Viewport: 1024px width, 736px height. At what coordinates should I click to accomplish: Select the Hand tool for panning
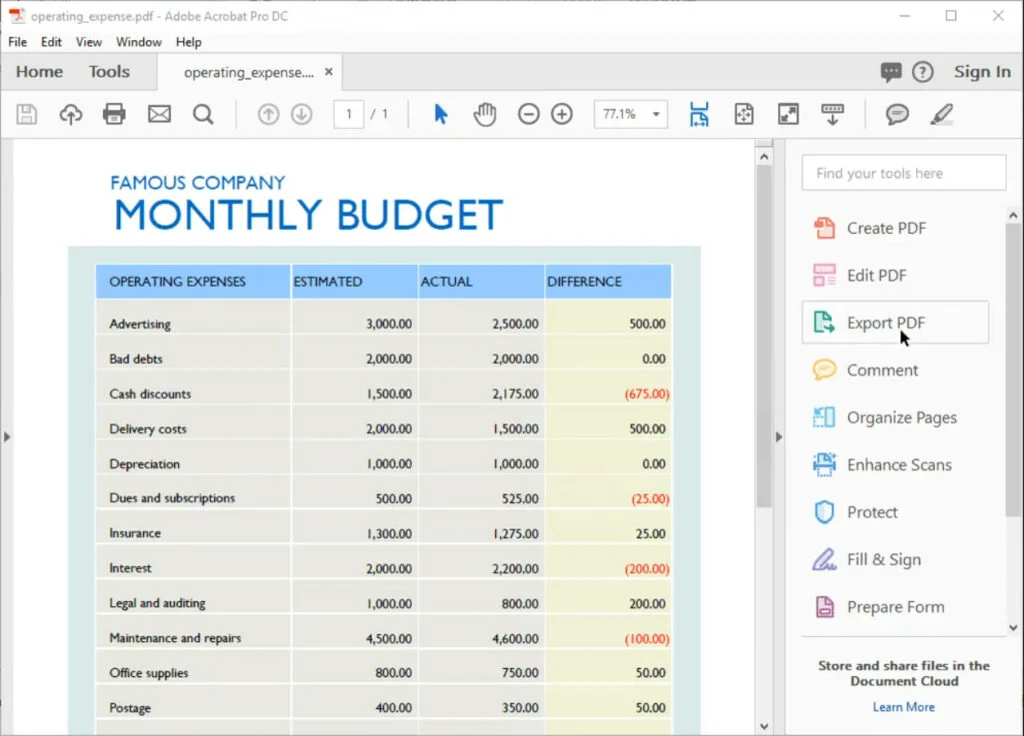(484, 114)
